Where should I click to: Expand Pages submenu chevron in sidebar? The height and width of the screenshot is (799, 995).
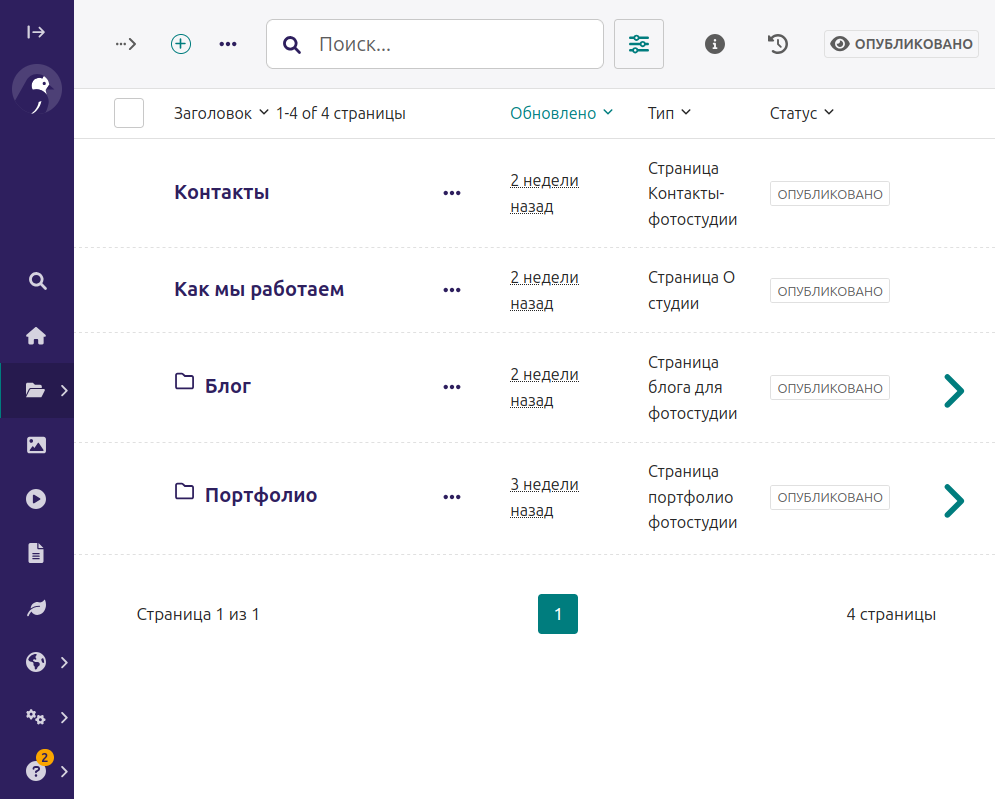point(64,390)
